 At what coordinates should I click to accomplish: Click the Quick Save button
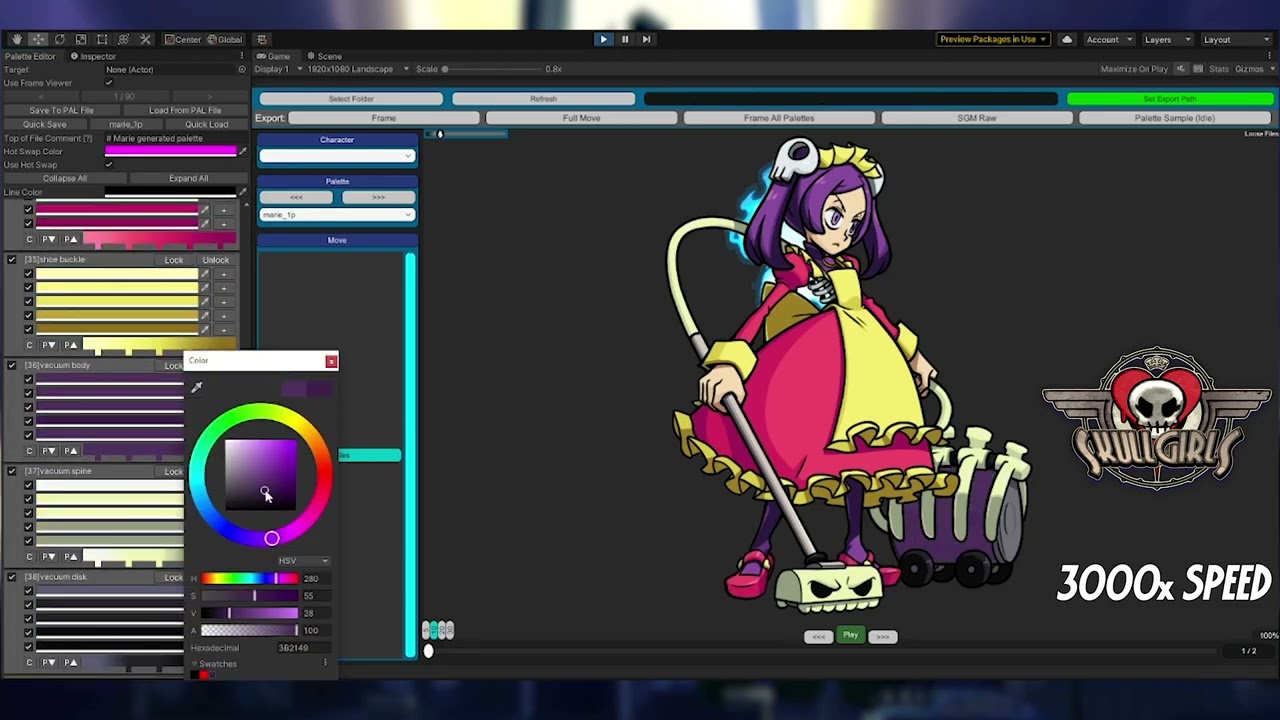pyautogui.click(x=44, y=124)
